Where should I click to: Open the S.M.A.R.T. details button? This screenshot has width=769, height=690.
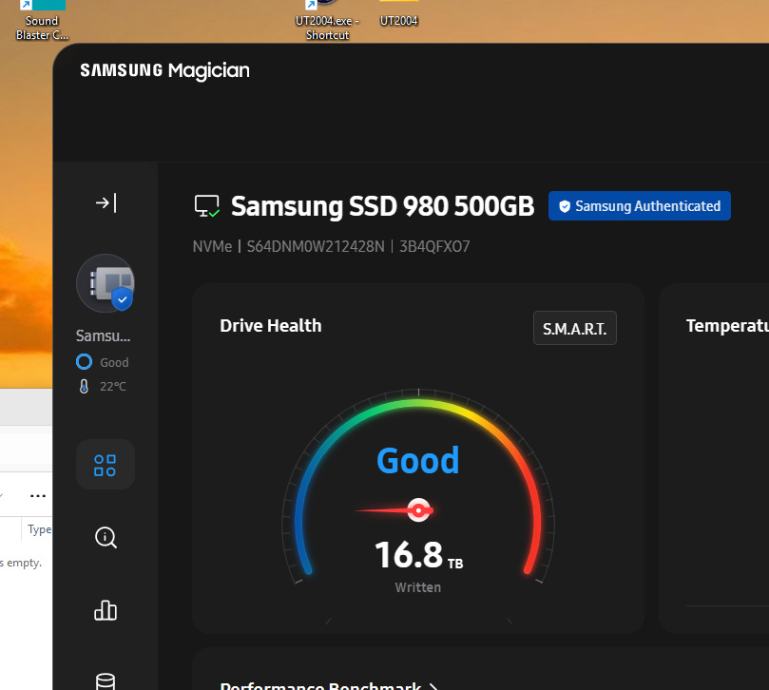(574, 328)
